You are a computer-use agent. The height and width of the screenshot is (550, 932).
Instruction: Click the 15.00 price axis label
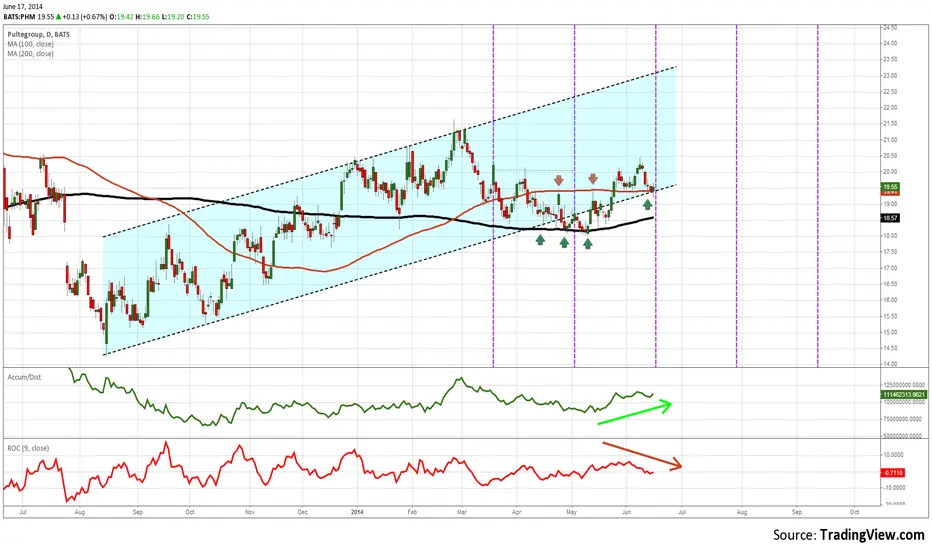890,332
